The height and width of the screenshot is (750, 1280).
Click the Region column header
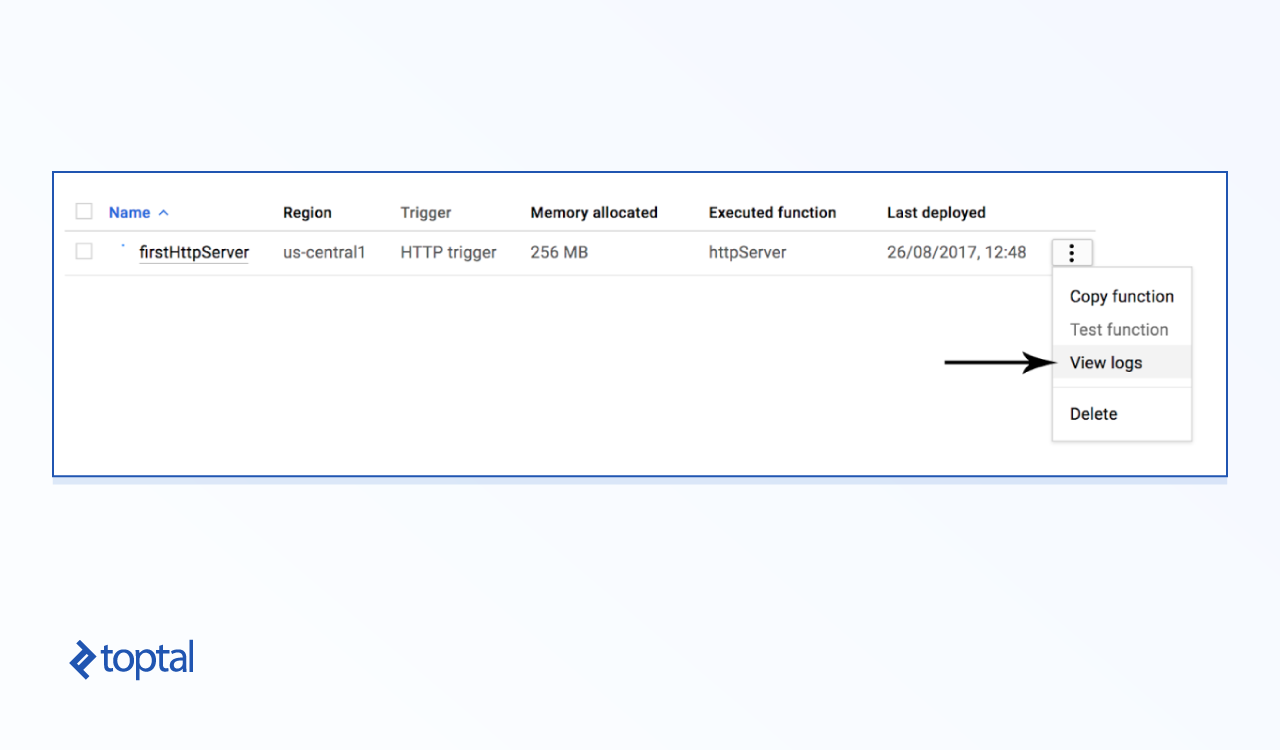307,212
